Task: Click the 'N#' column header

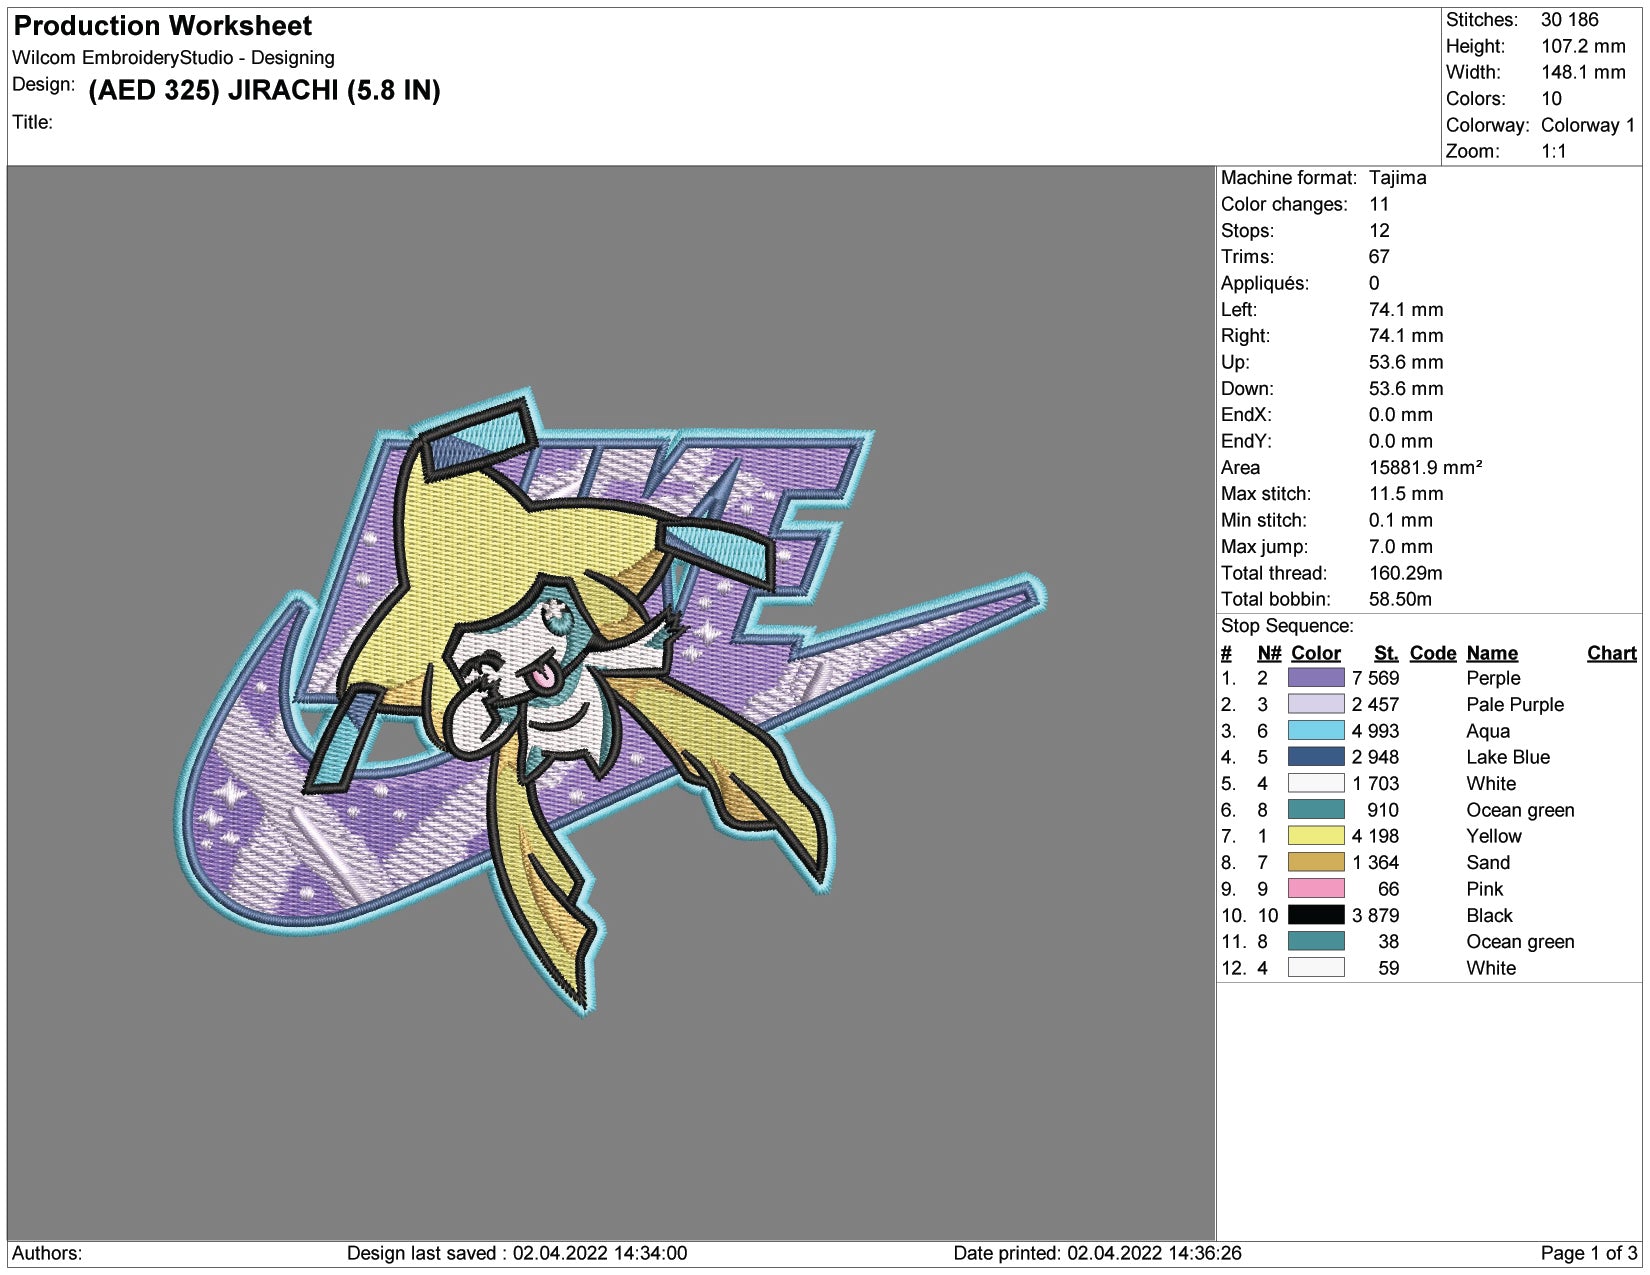Action: [1269, 653]
